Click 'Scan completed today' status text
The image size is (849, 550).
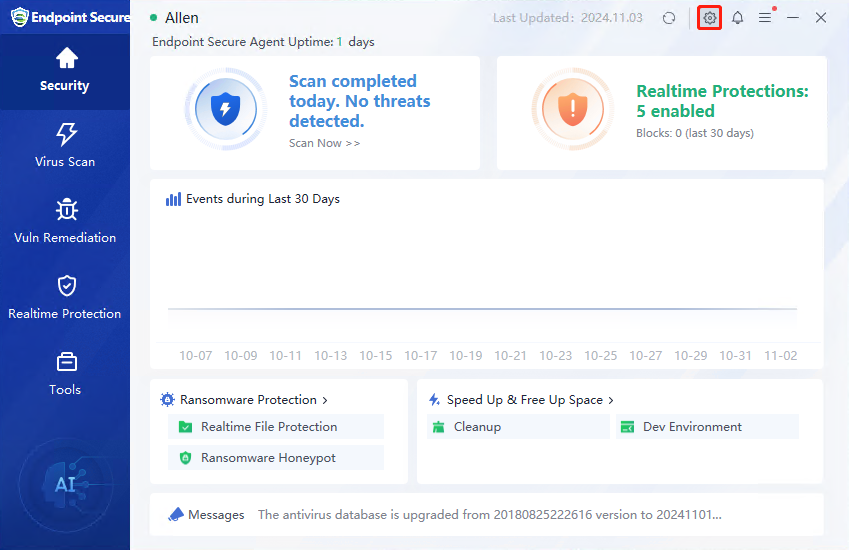pyautogui.click(x=360, y=101)
